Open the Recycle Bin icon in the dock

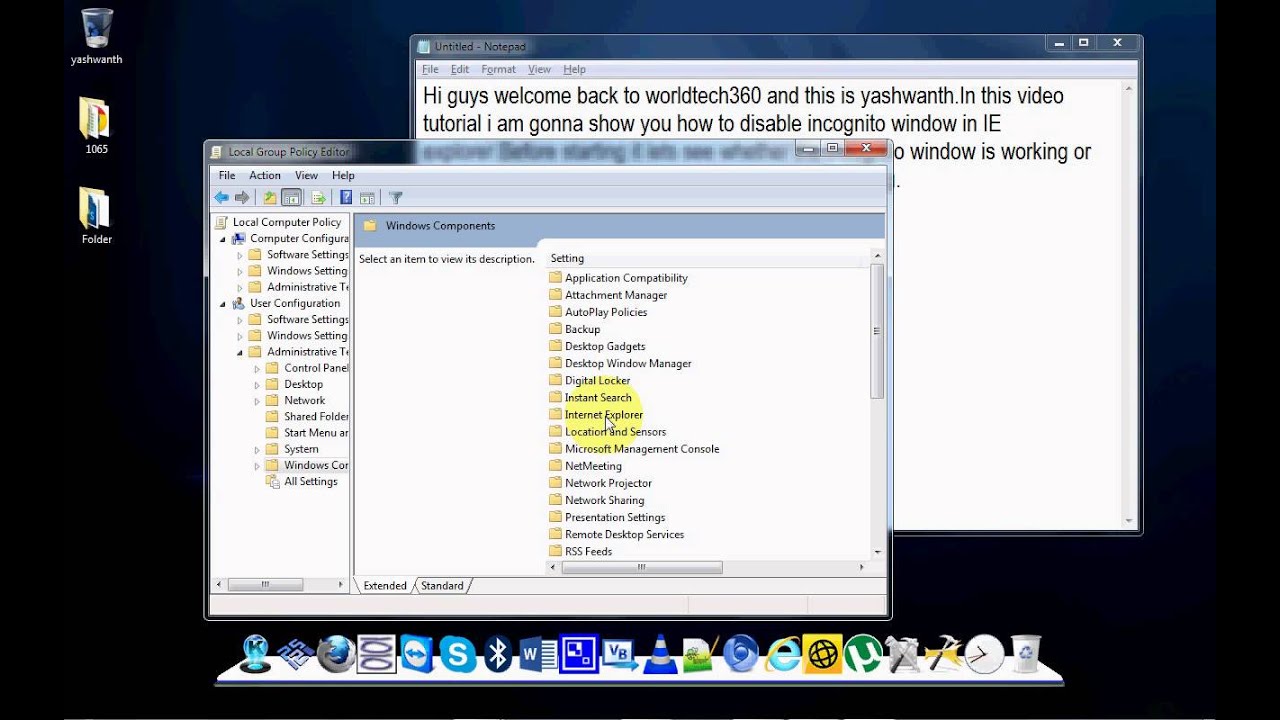(1026, 655)
